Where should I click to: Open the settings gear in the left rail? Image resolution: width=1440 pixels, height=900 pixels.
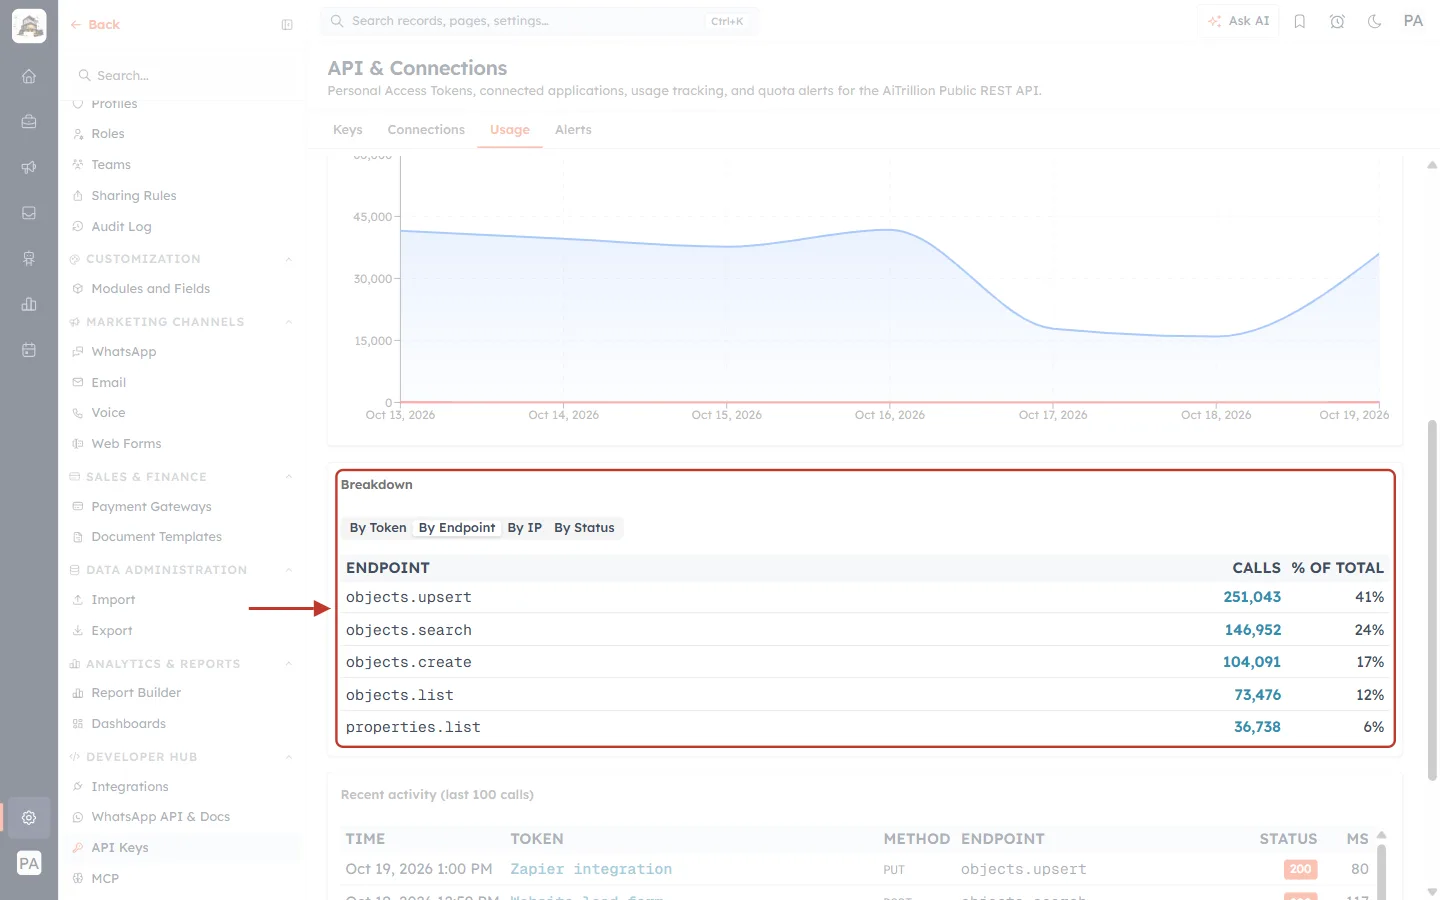coord(29,817)
